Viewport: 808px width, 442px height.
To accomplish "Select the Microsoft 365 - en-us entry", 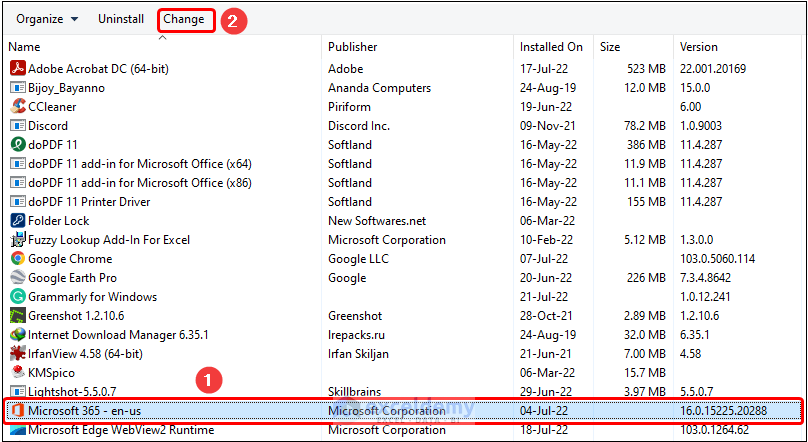I will [x=85, y=411].
